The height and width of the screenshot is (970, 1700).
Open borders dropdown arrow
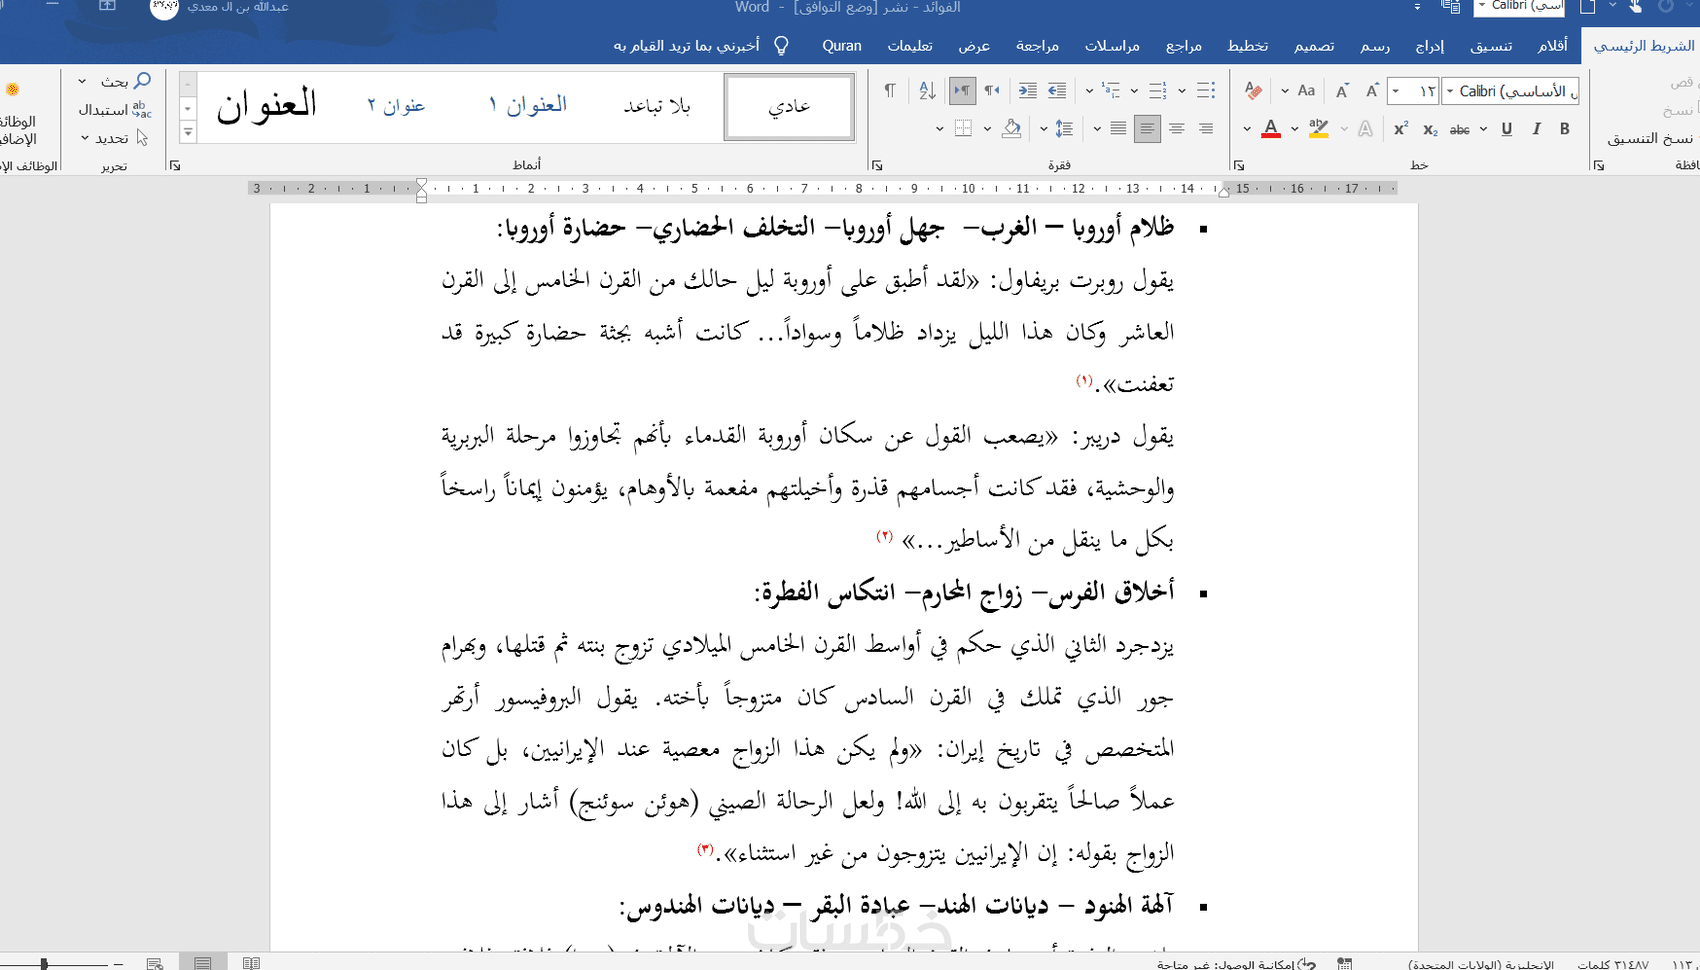(x=939, y=129)
